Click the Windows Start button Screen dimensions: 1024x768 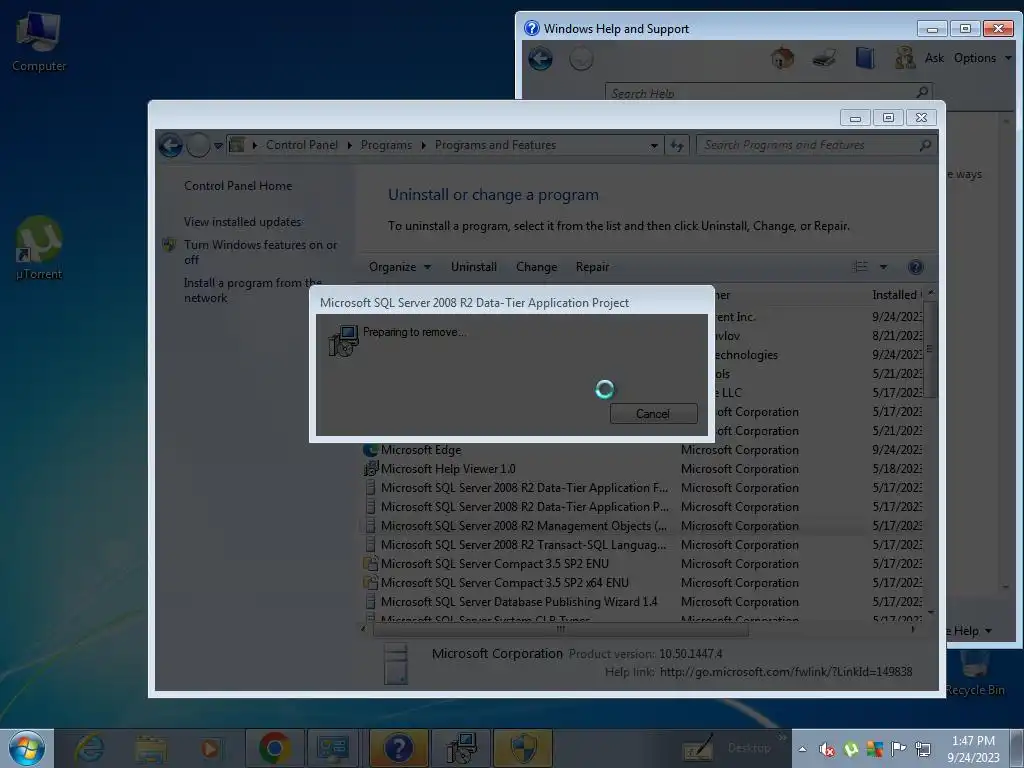point(27,748)
